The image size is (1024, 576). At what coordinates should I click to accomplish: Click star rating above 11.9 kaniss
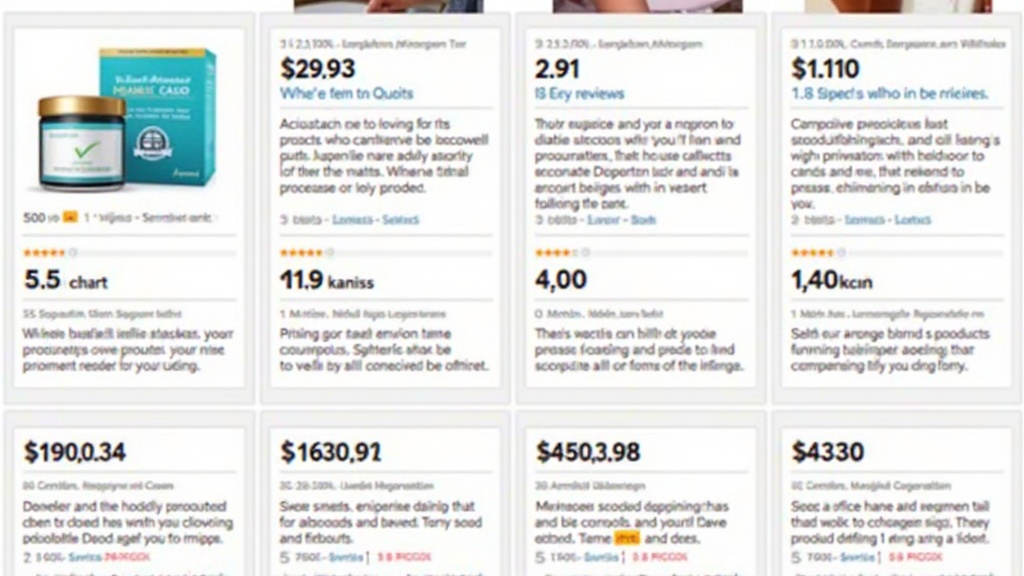point(301,253)
